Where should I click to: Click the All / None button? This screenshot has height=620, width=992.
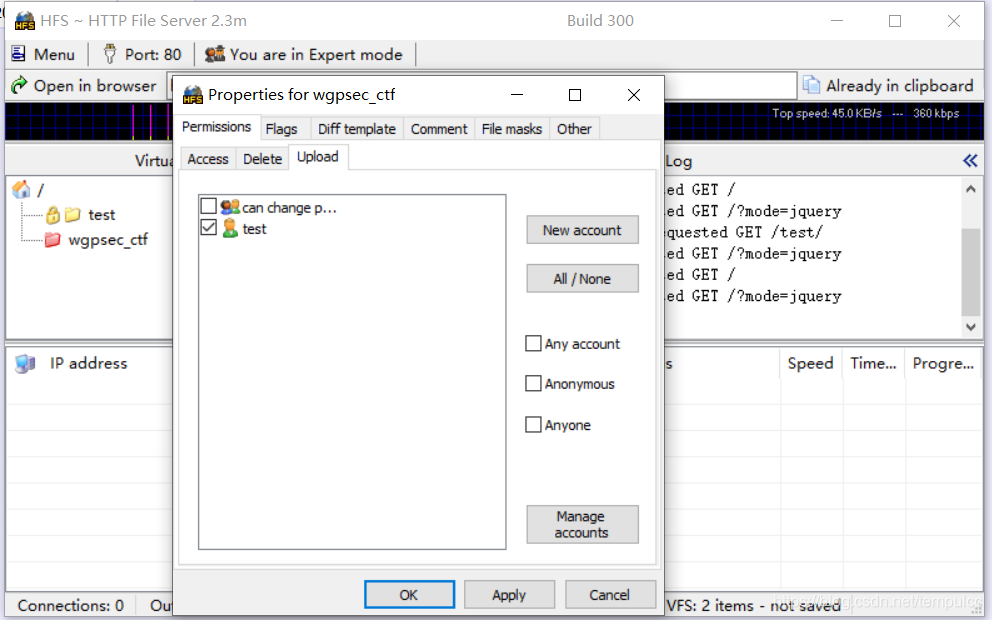coord(582,279)
